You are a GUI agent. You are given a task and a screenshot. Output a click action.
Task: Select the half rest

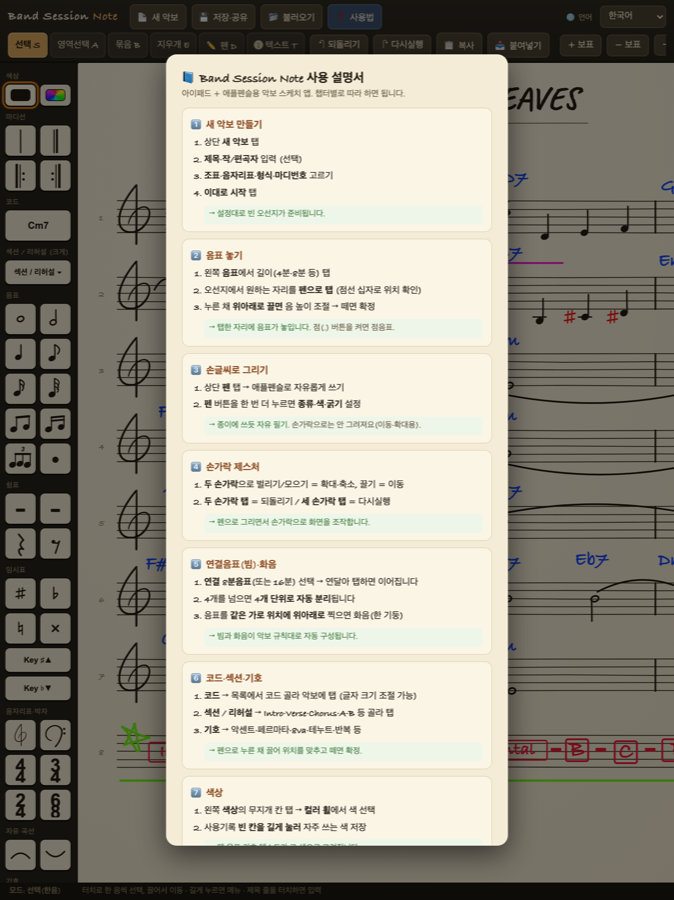tap(56, 509)
